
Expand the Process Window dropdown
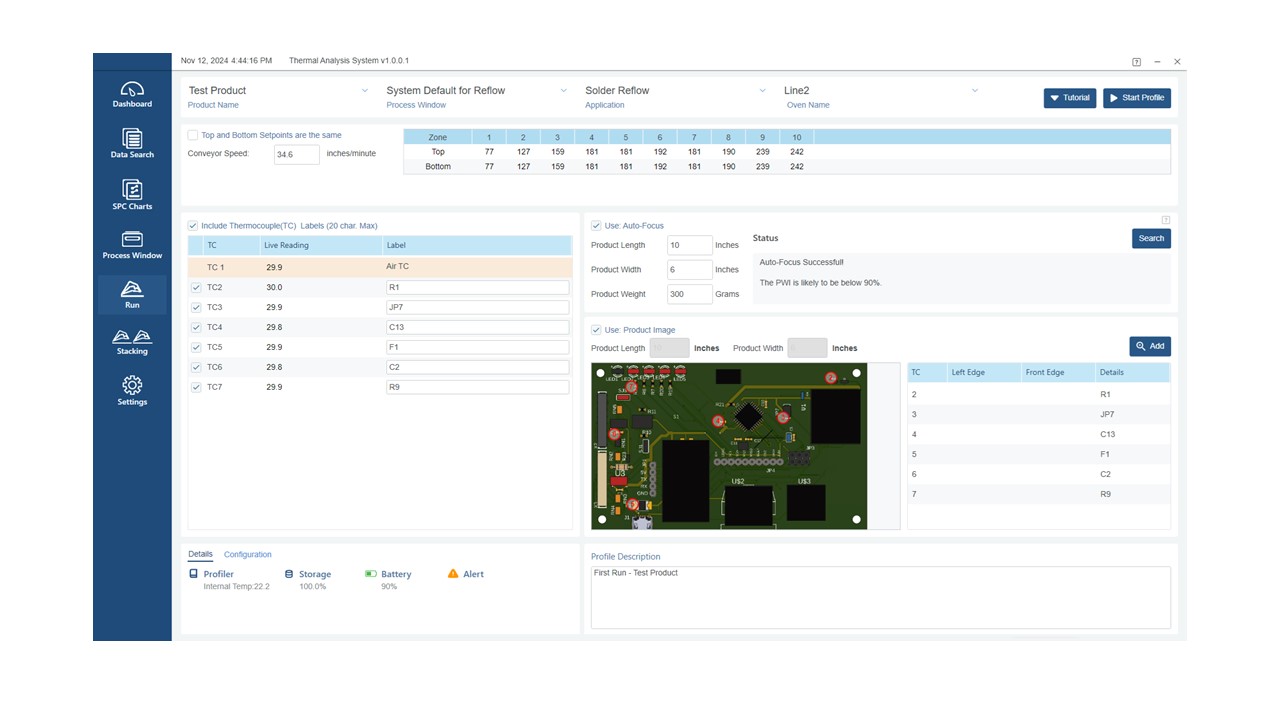564,91
